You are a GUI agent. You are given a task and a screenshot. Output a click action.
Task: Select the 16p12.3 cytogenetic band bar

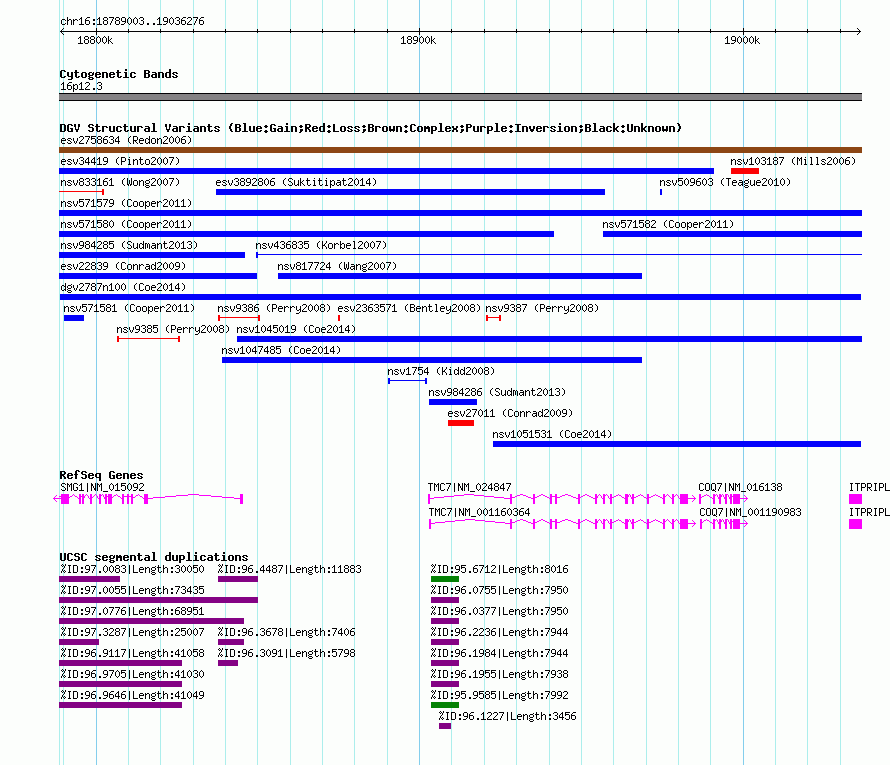[460, 97]
